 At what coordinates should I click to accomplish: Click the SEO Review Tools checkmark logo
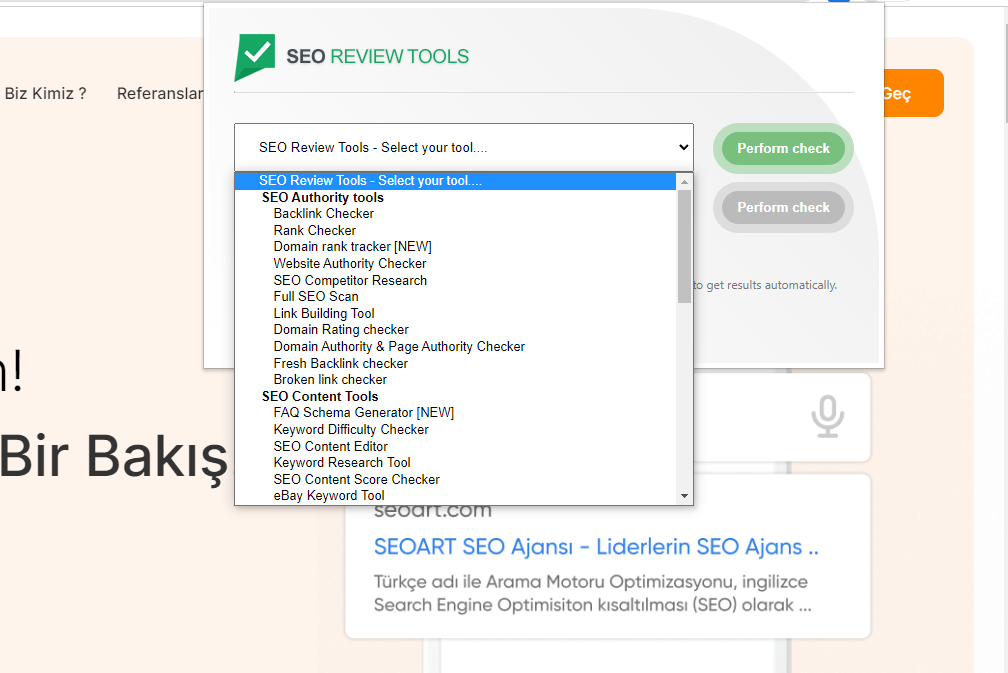point(254,56)
